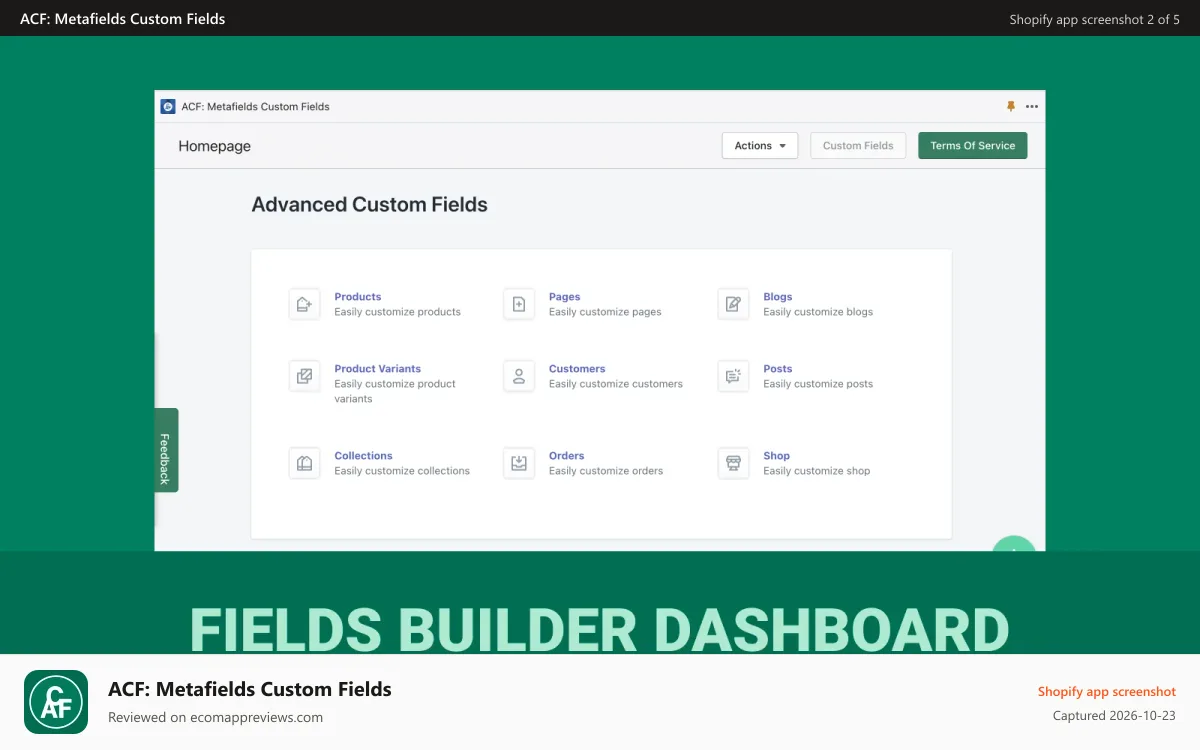Click 'Easily customize orders' text
1200x750 pixels.
(606, 471)
